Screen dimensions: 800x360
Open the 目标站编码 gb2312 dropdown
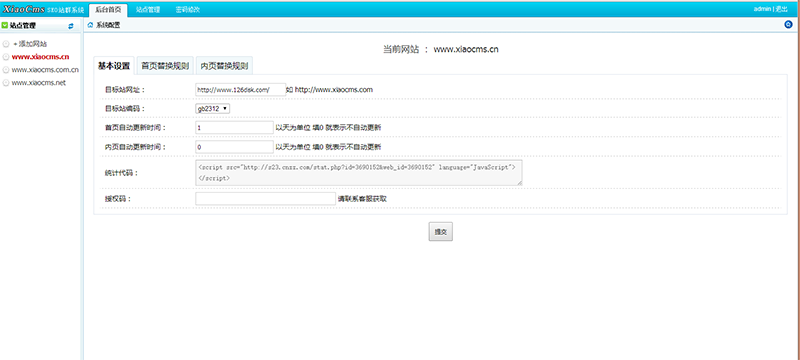point(212,109)
